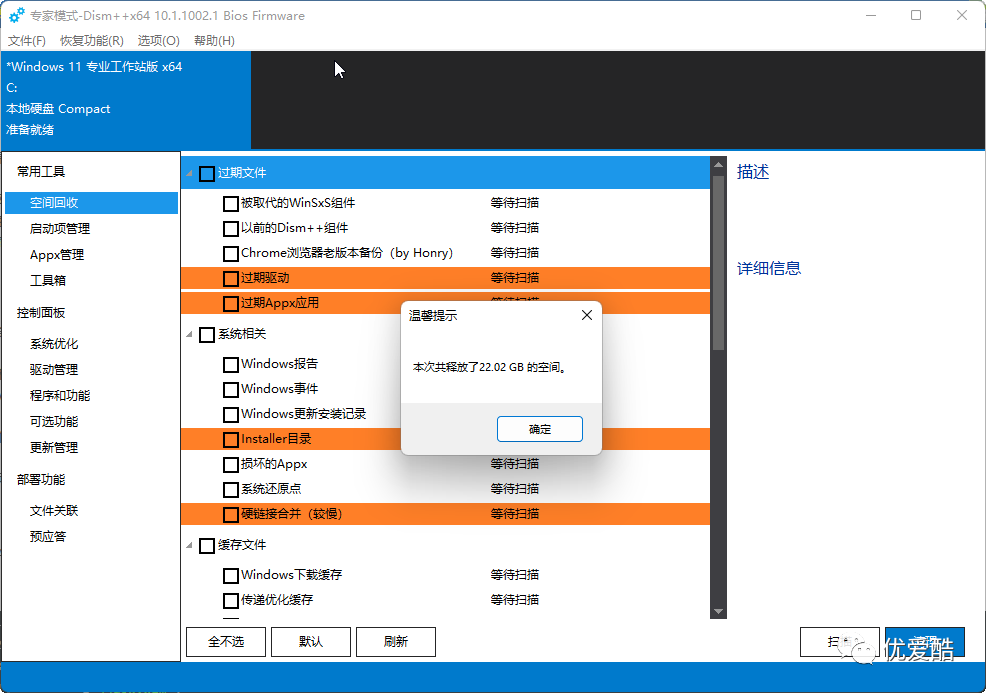Click the scrollbar down arrow in cleanup list
Screen dimensions: 986x693
(718, 611)
